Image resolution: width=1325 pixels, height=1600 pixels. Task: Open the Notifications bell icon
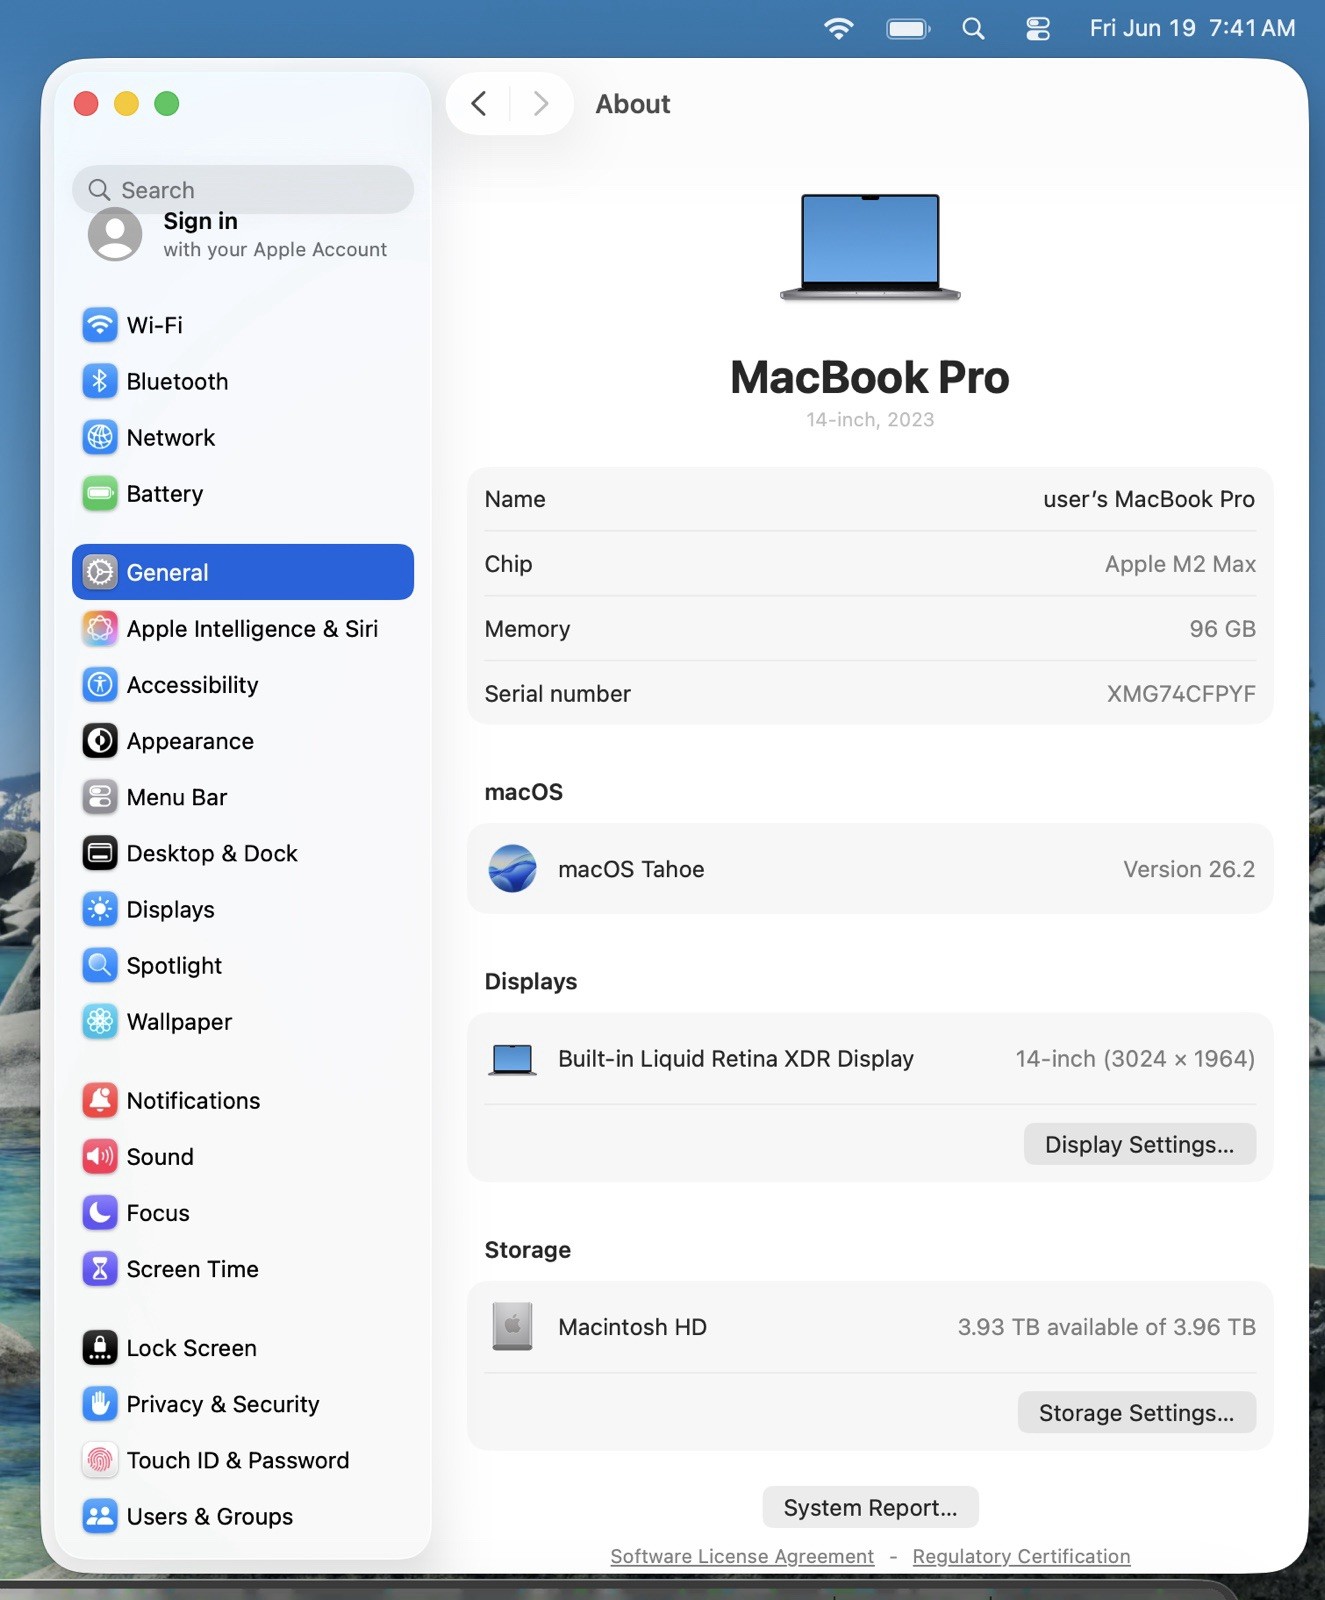(99, 1100)
